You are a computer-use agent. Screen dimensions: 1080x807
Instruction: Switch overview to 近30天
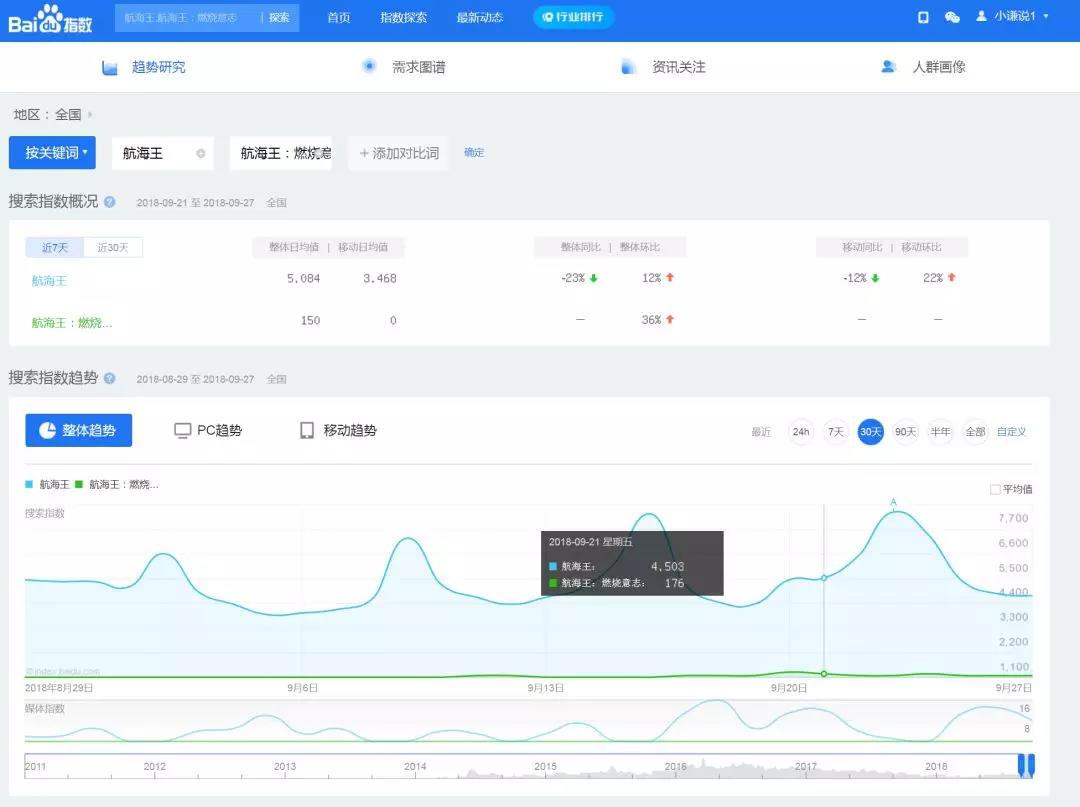tap(113, 247)
